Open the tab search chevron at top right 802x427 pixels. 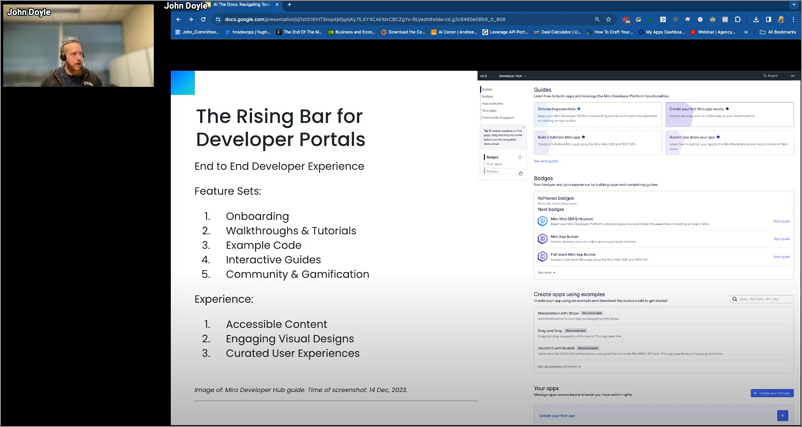(x=795, y=5)
